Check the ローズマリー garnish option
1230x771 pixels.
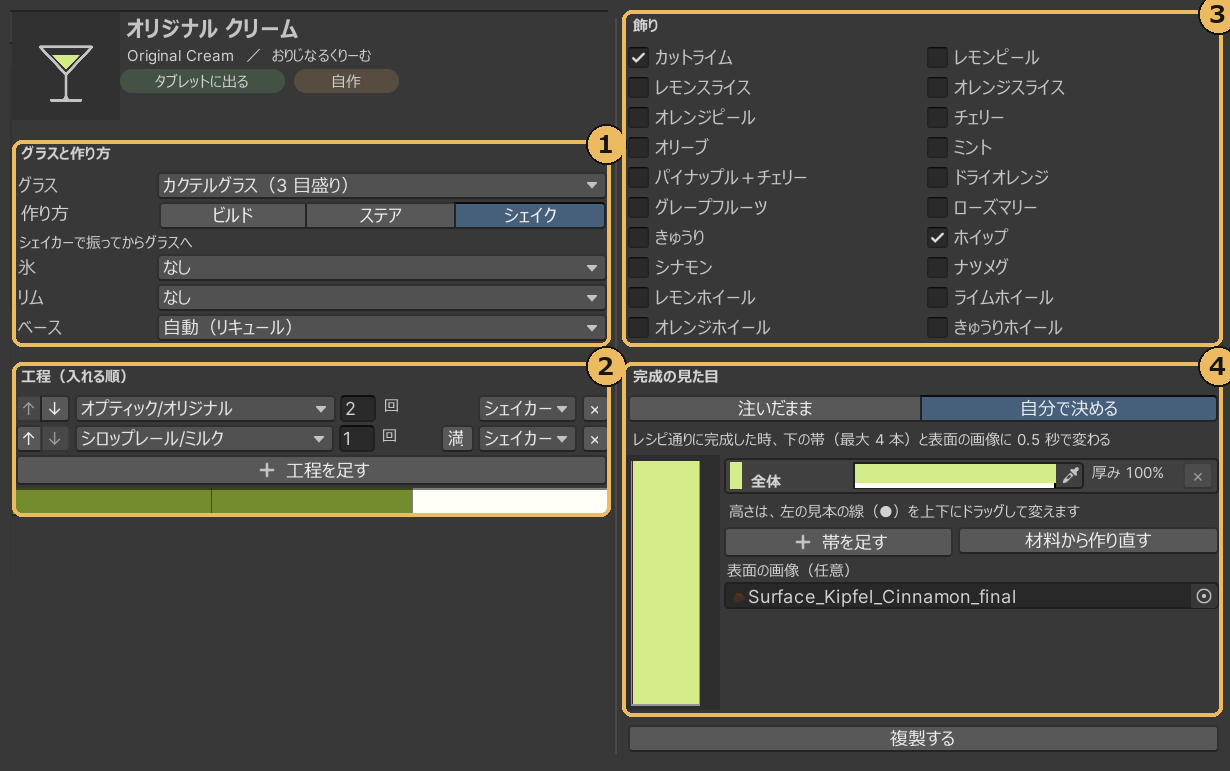click(937, 207)
